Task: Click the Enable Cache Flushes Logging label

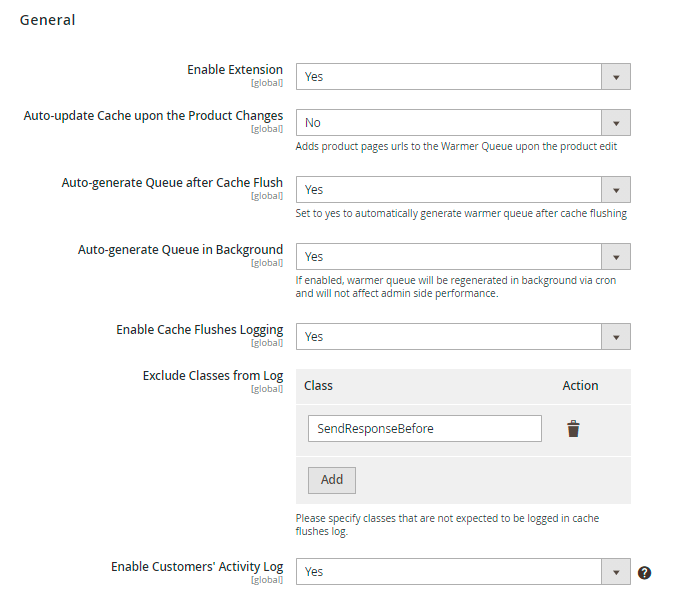Action: (199, 330)
